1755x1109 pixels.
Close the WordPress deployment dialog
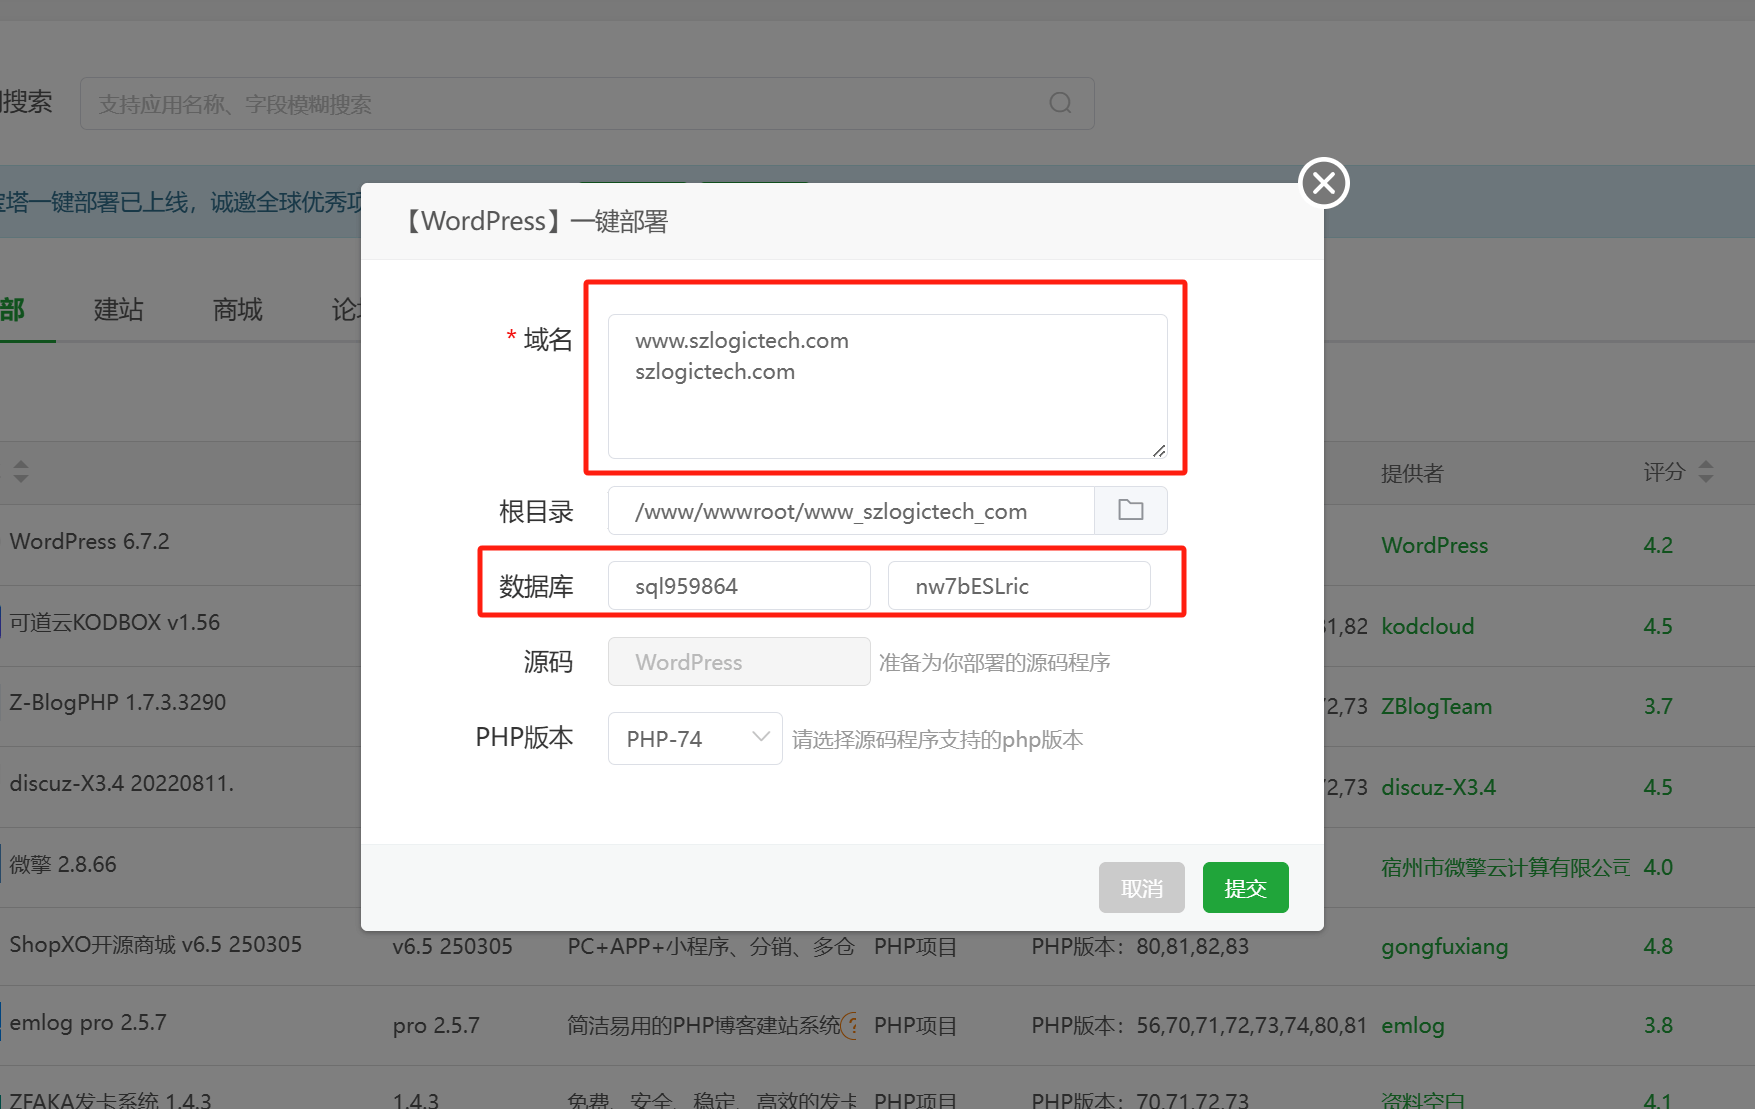(1324, 183)
